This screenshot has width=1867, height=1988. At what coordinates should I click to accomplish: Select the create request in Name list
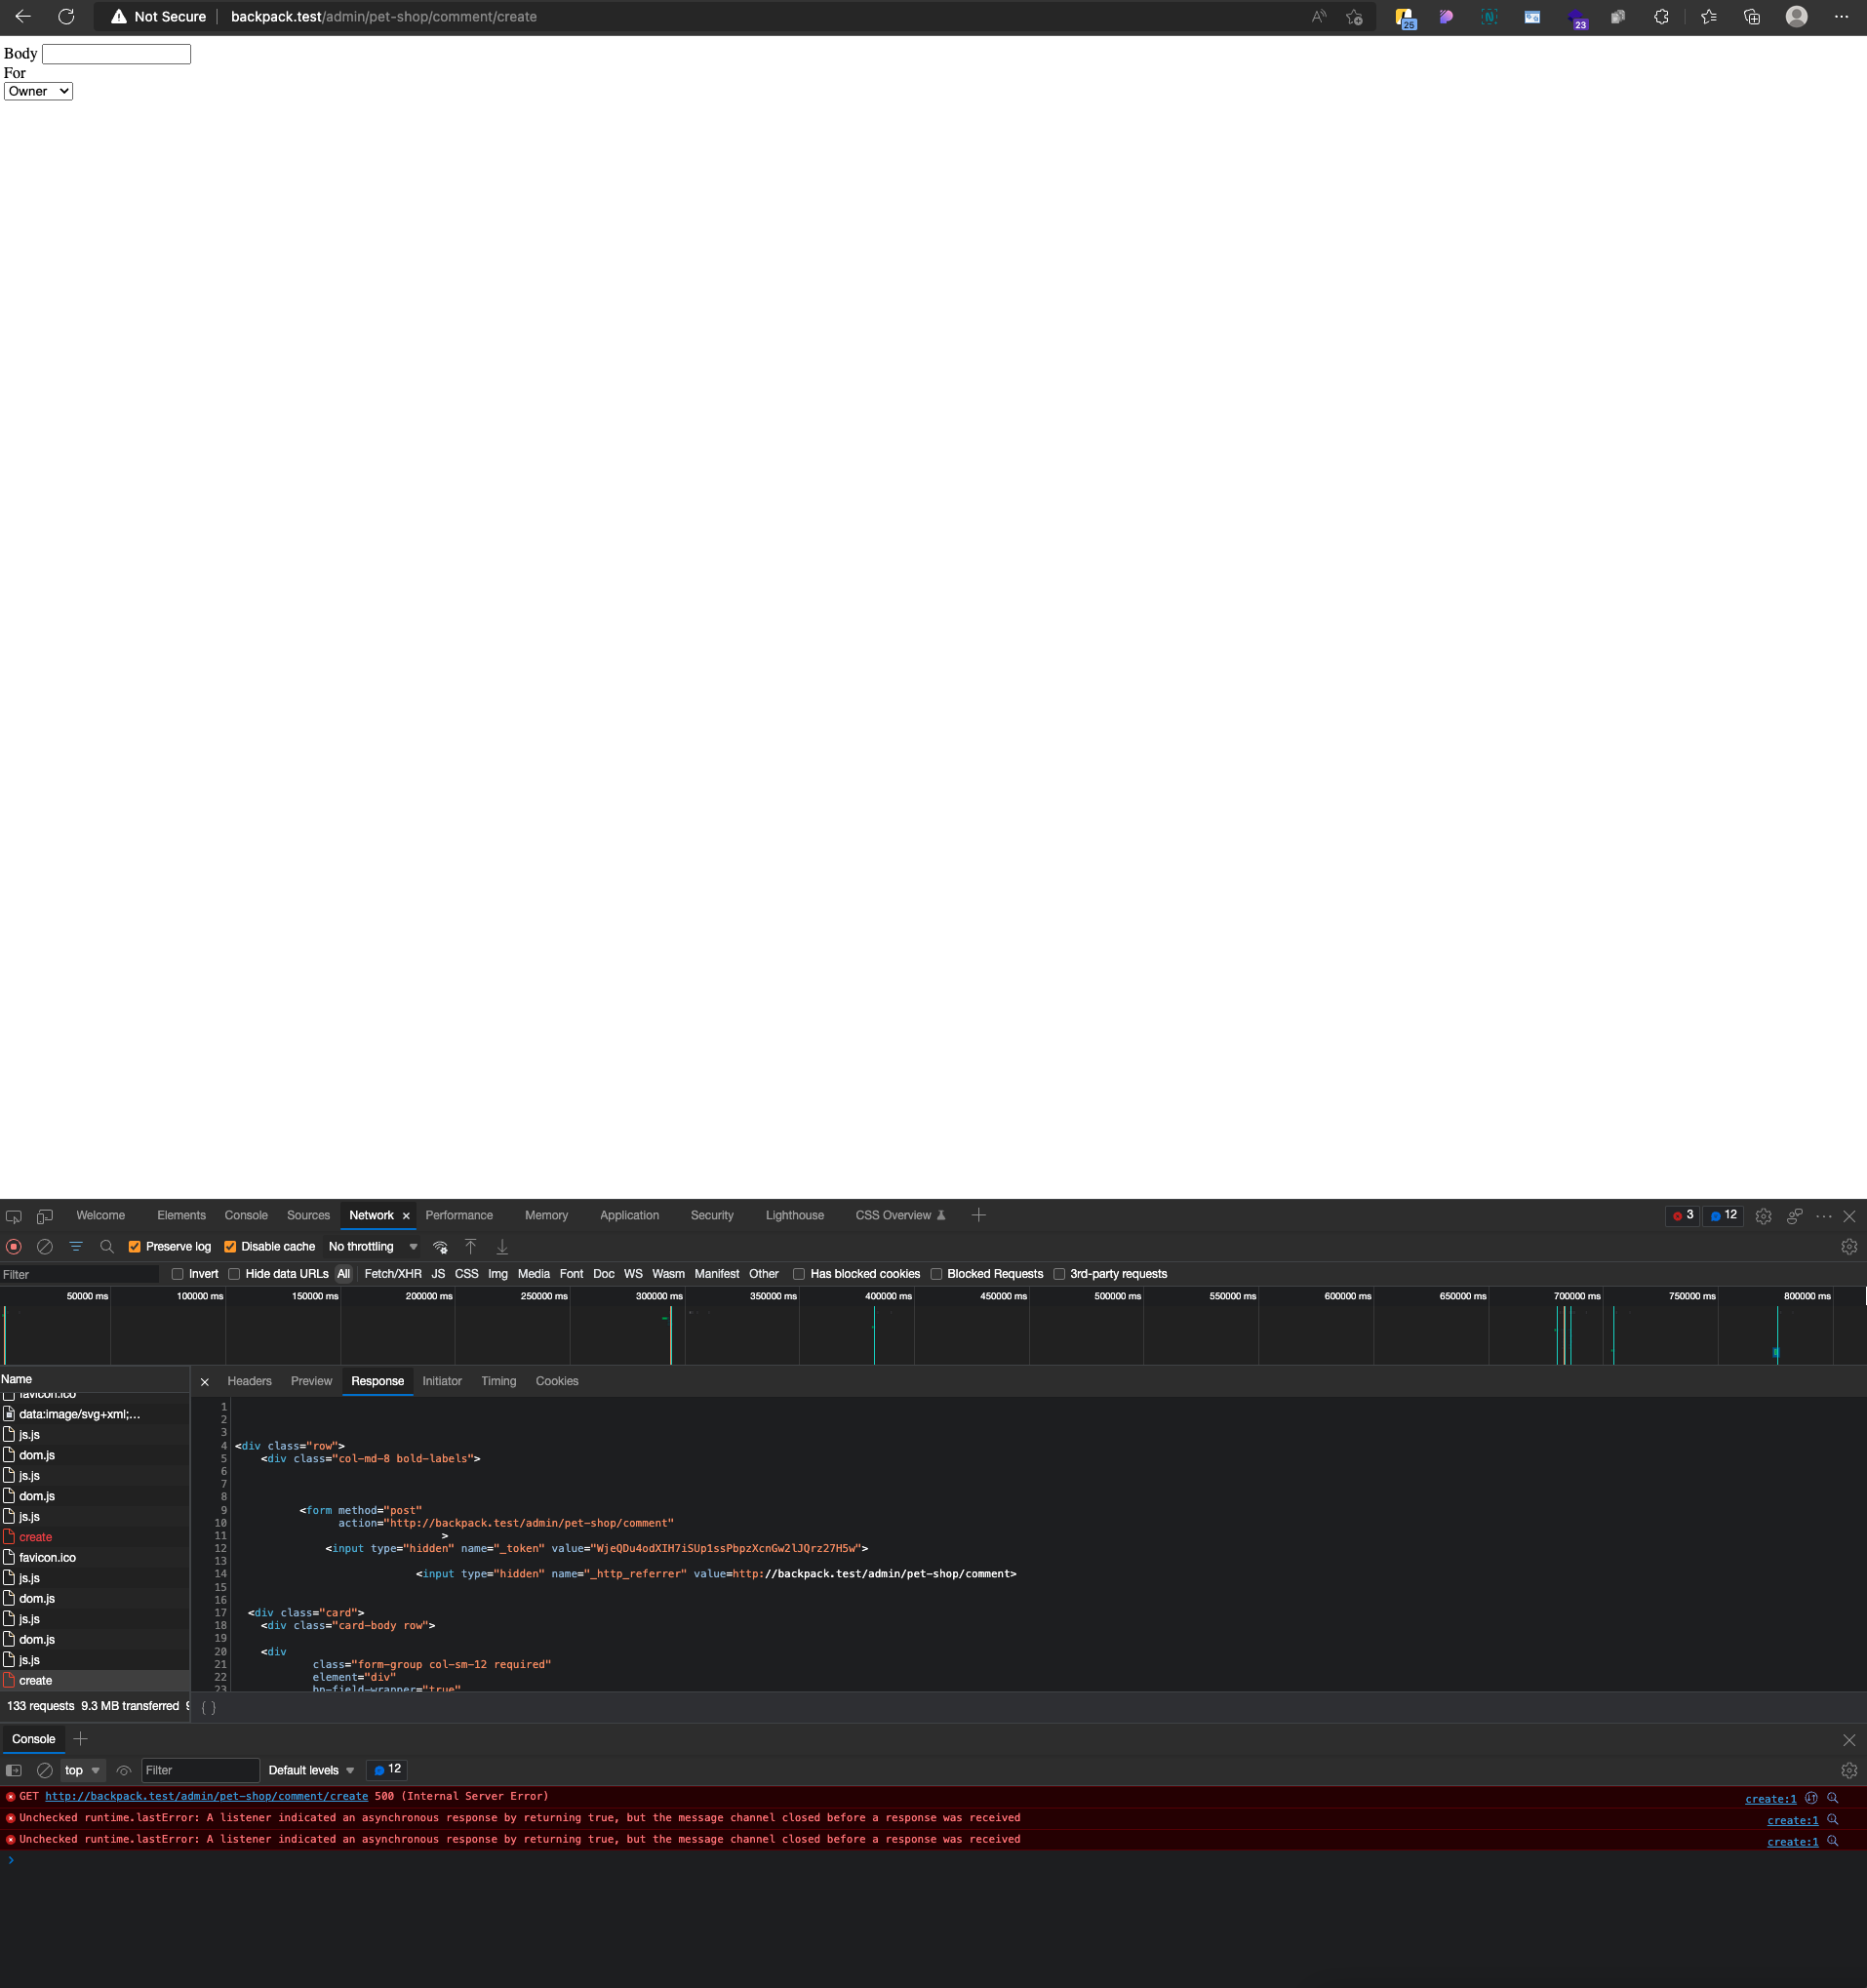[35, 1680]
